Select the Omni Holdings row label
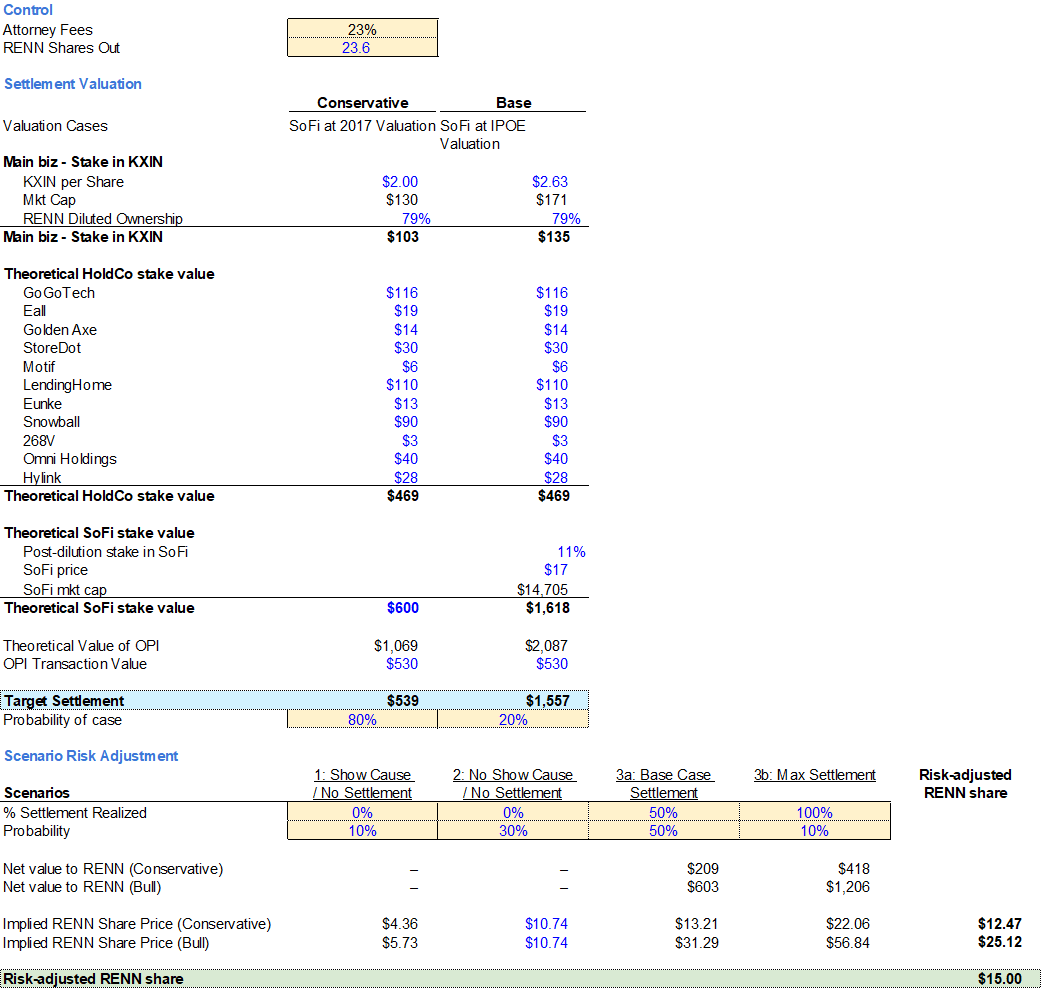The width and height of the screenshot is (1042, 989). 70,459
